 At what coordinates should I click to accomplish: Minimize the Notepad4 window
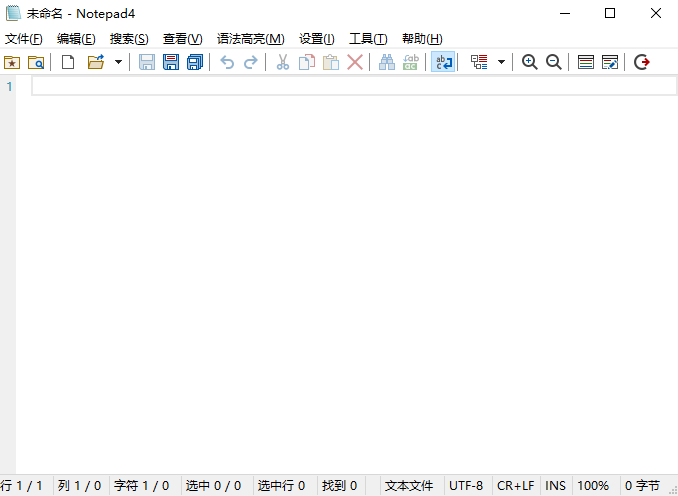pos(565,13)
